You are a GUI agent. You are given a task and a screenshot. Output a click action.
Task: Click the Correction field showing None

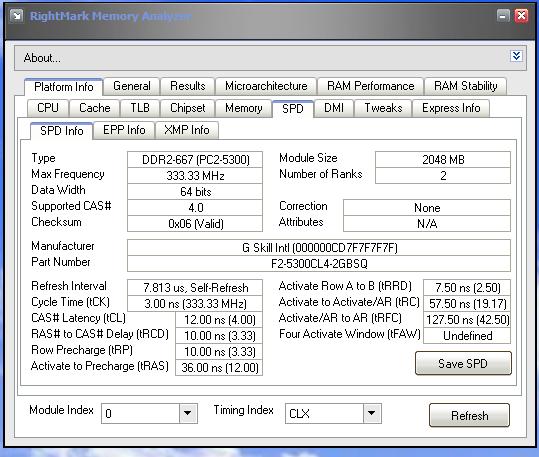(427, 208)
